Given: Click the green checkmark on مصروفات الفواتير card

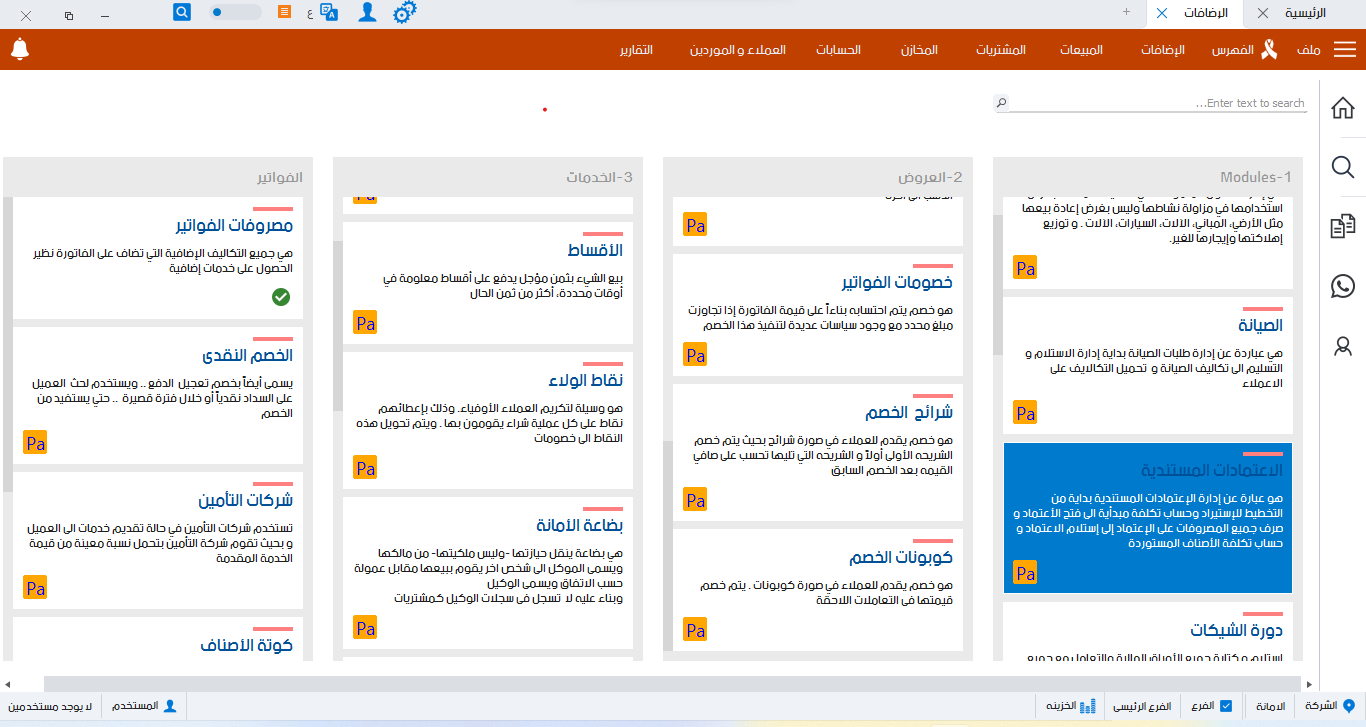Looking at the screenshot, I should click(281, 297).
